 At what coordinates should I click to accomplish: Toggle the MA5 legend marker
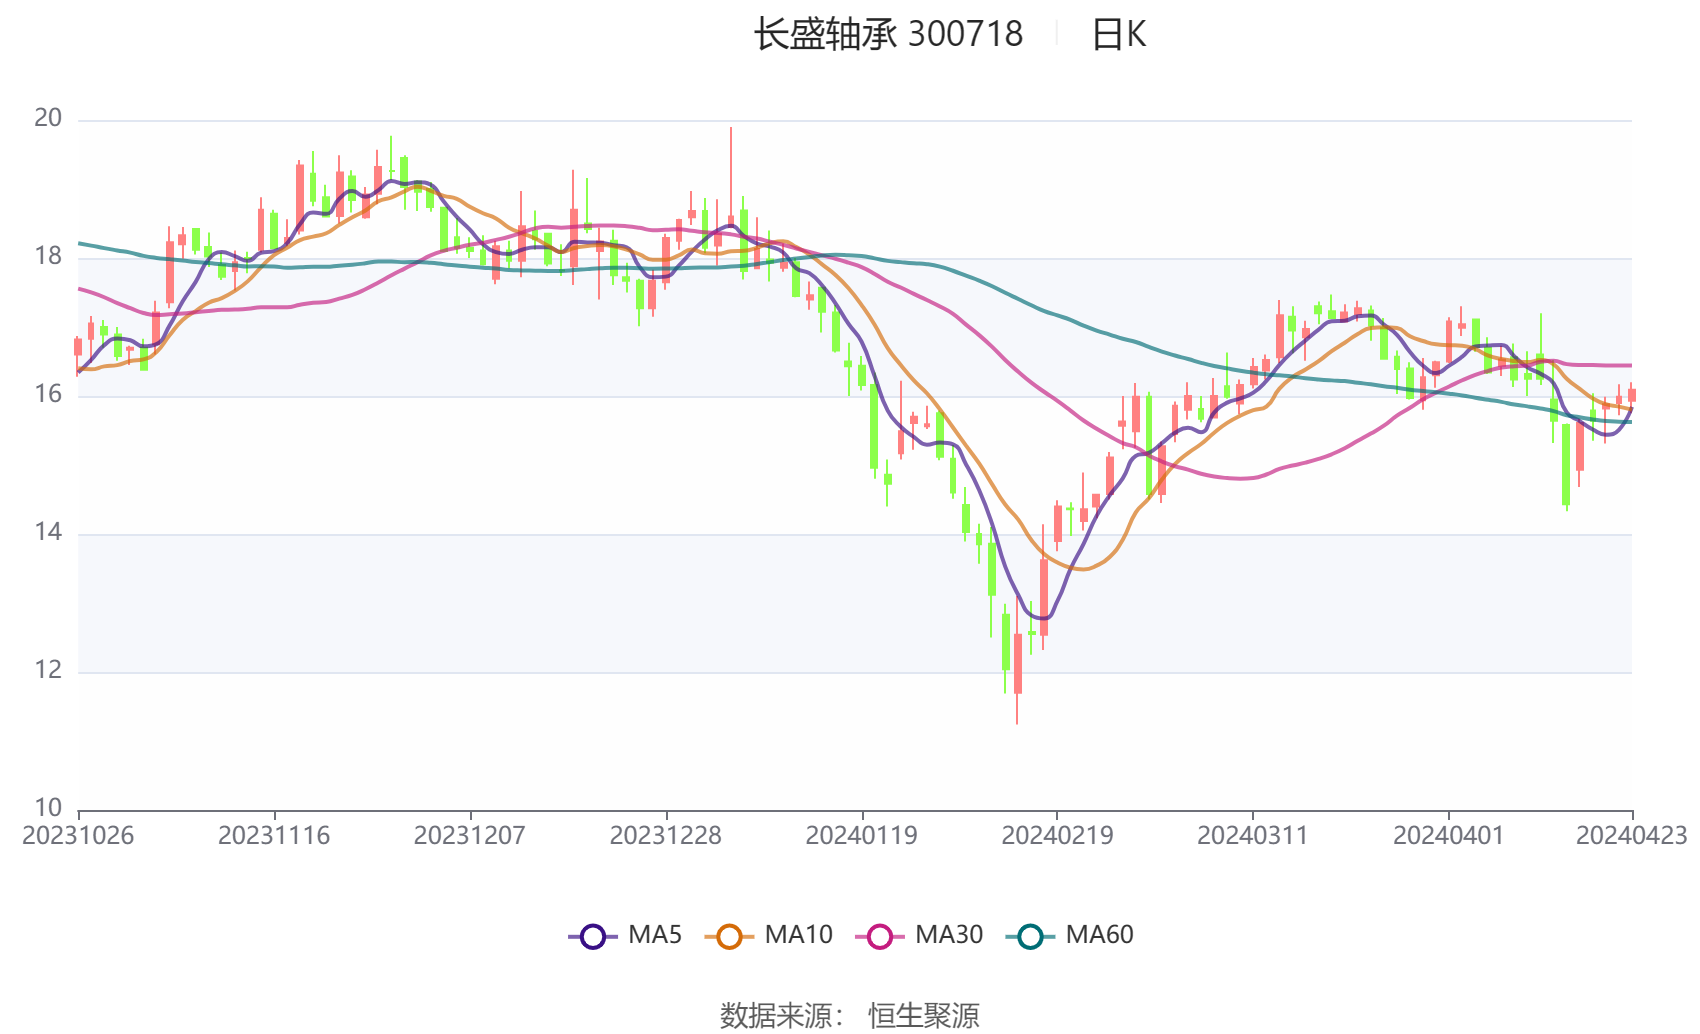[593, 936]
